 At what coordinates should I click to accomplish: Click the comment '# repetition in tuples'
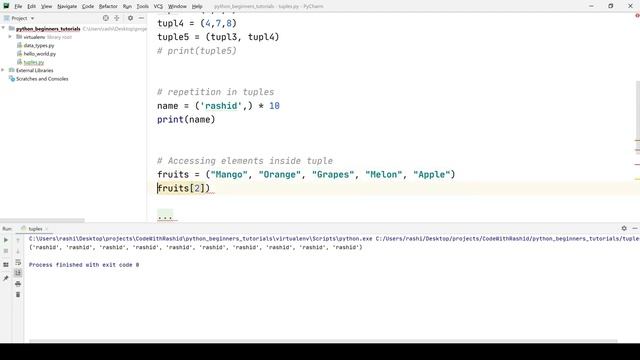coord(216,92)
